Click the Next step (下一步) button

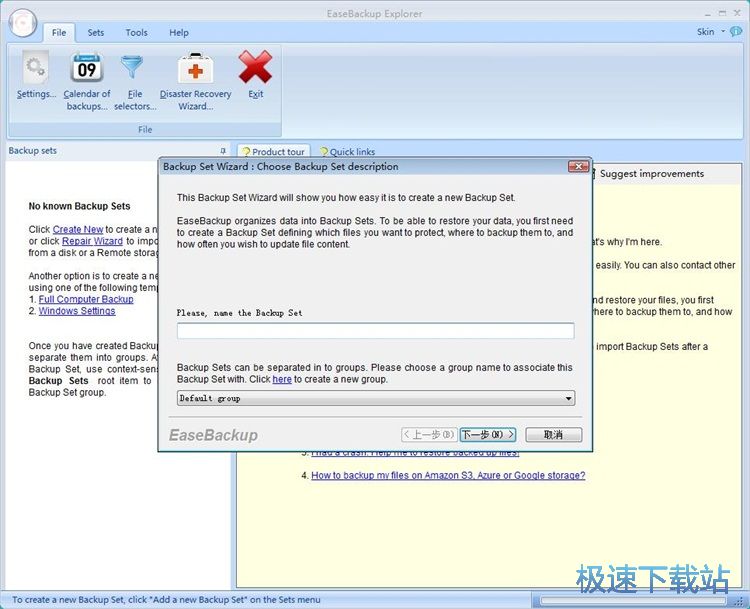(x=487, y=434)
